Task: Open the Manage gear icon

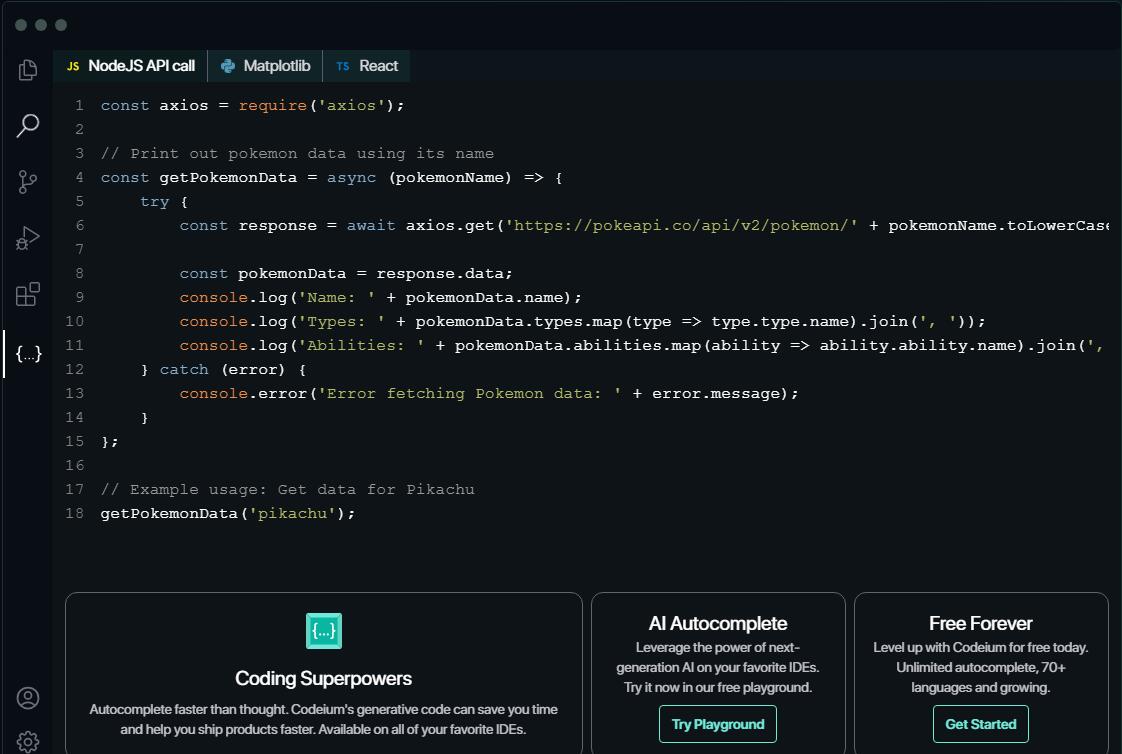Action: [28, 741]
